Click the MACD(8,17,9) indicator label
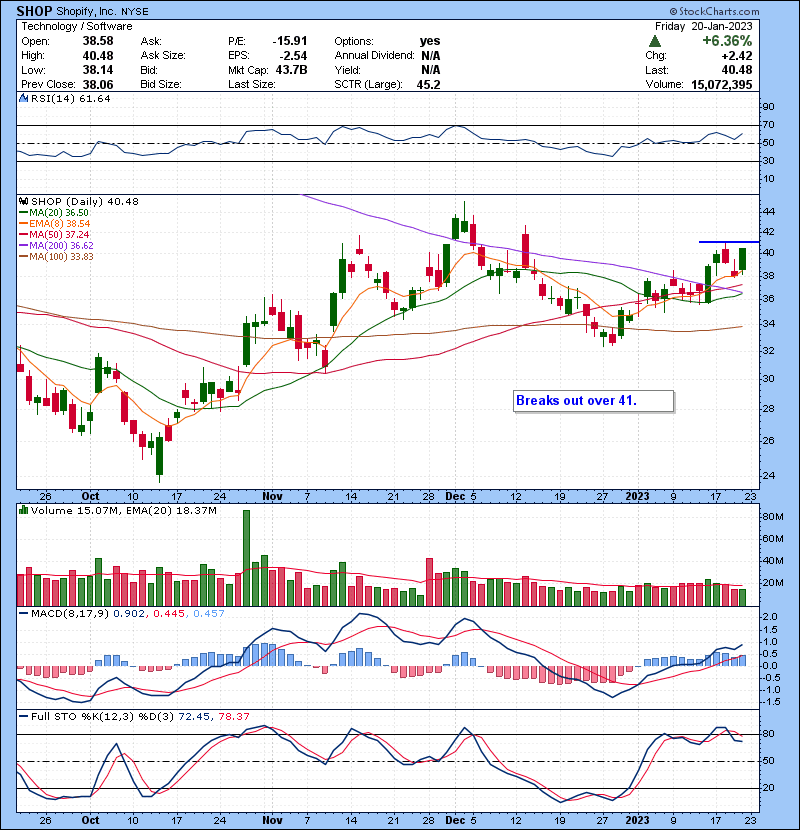 click(69, 614)
